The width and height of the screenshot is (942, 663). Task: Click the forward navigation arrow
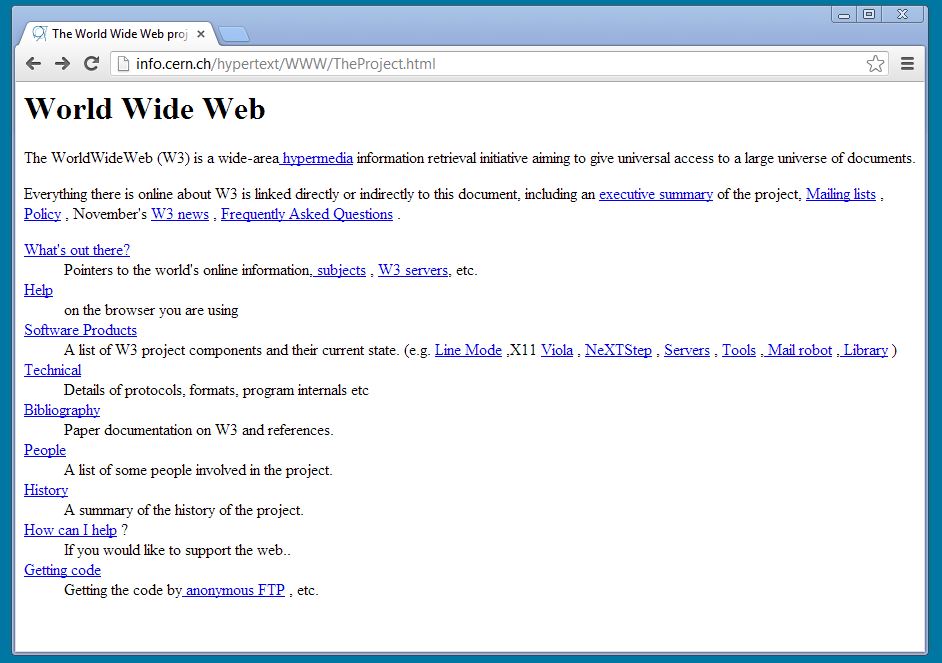62,64
